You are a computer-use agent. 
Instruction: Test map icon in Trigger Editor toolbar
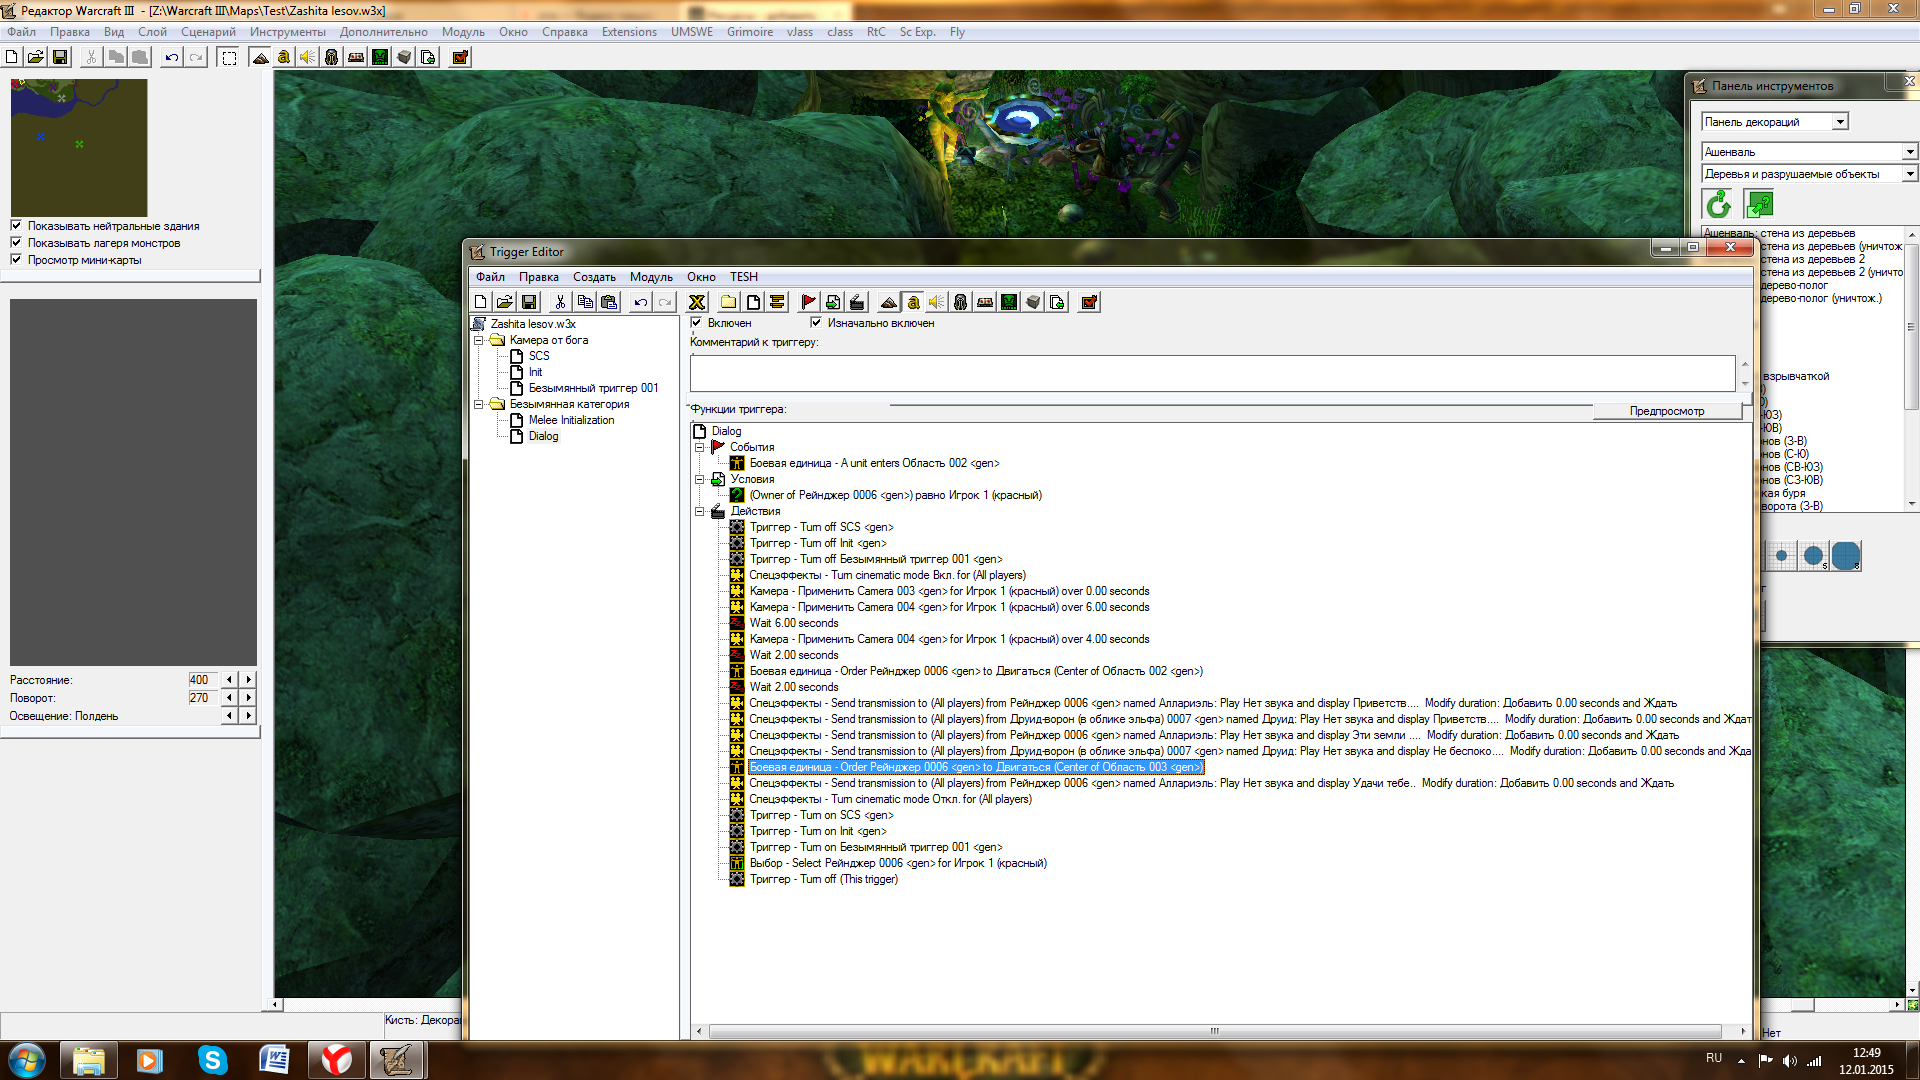coord(1089,302)
